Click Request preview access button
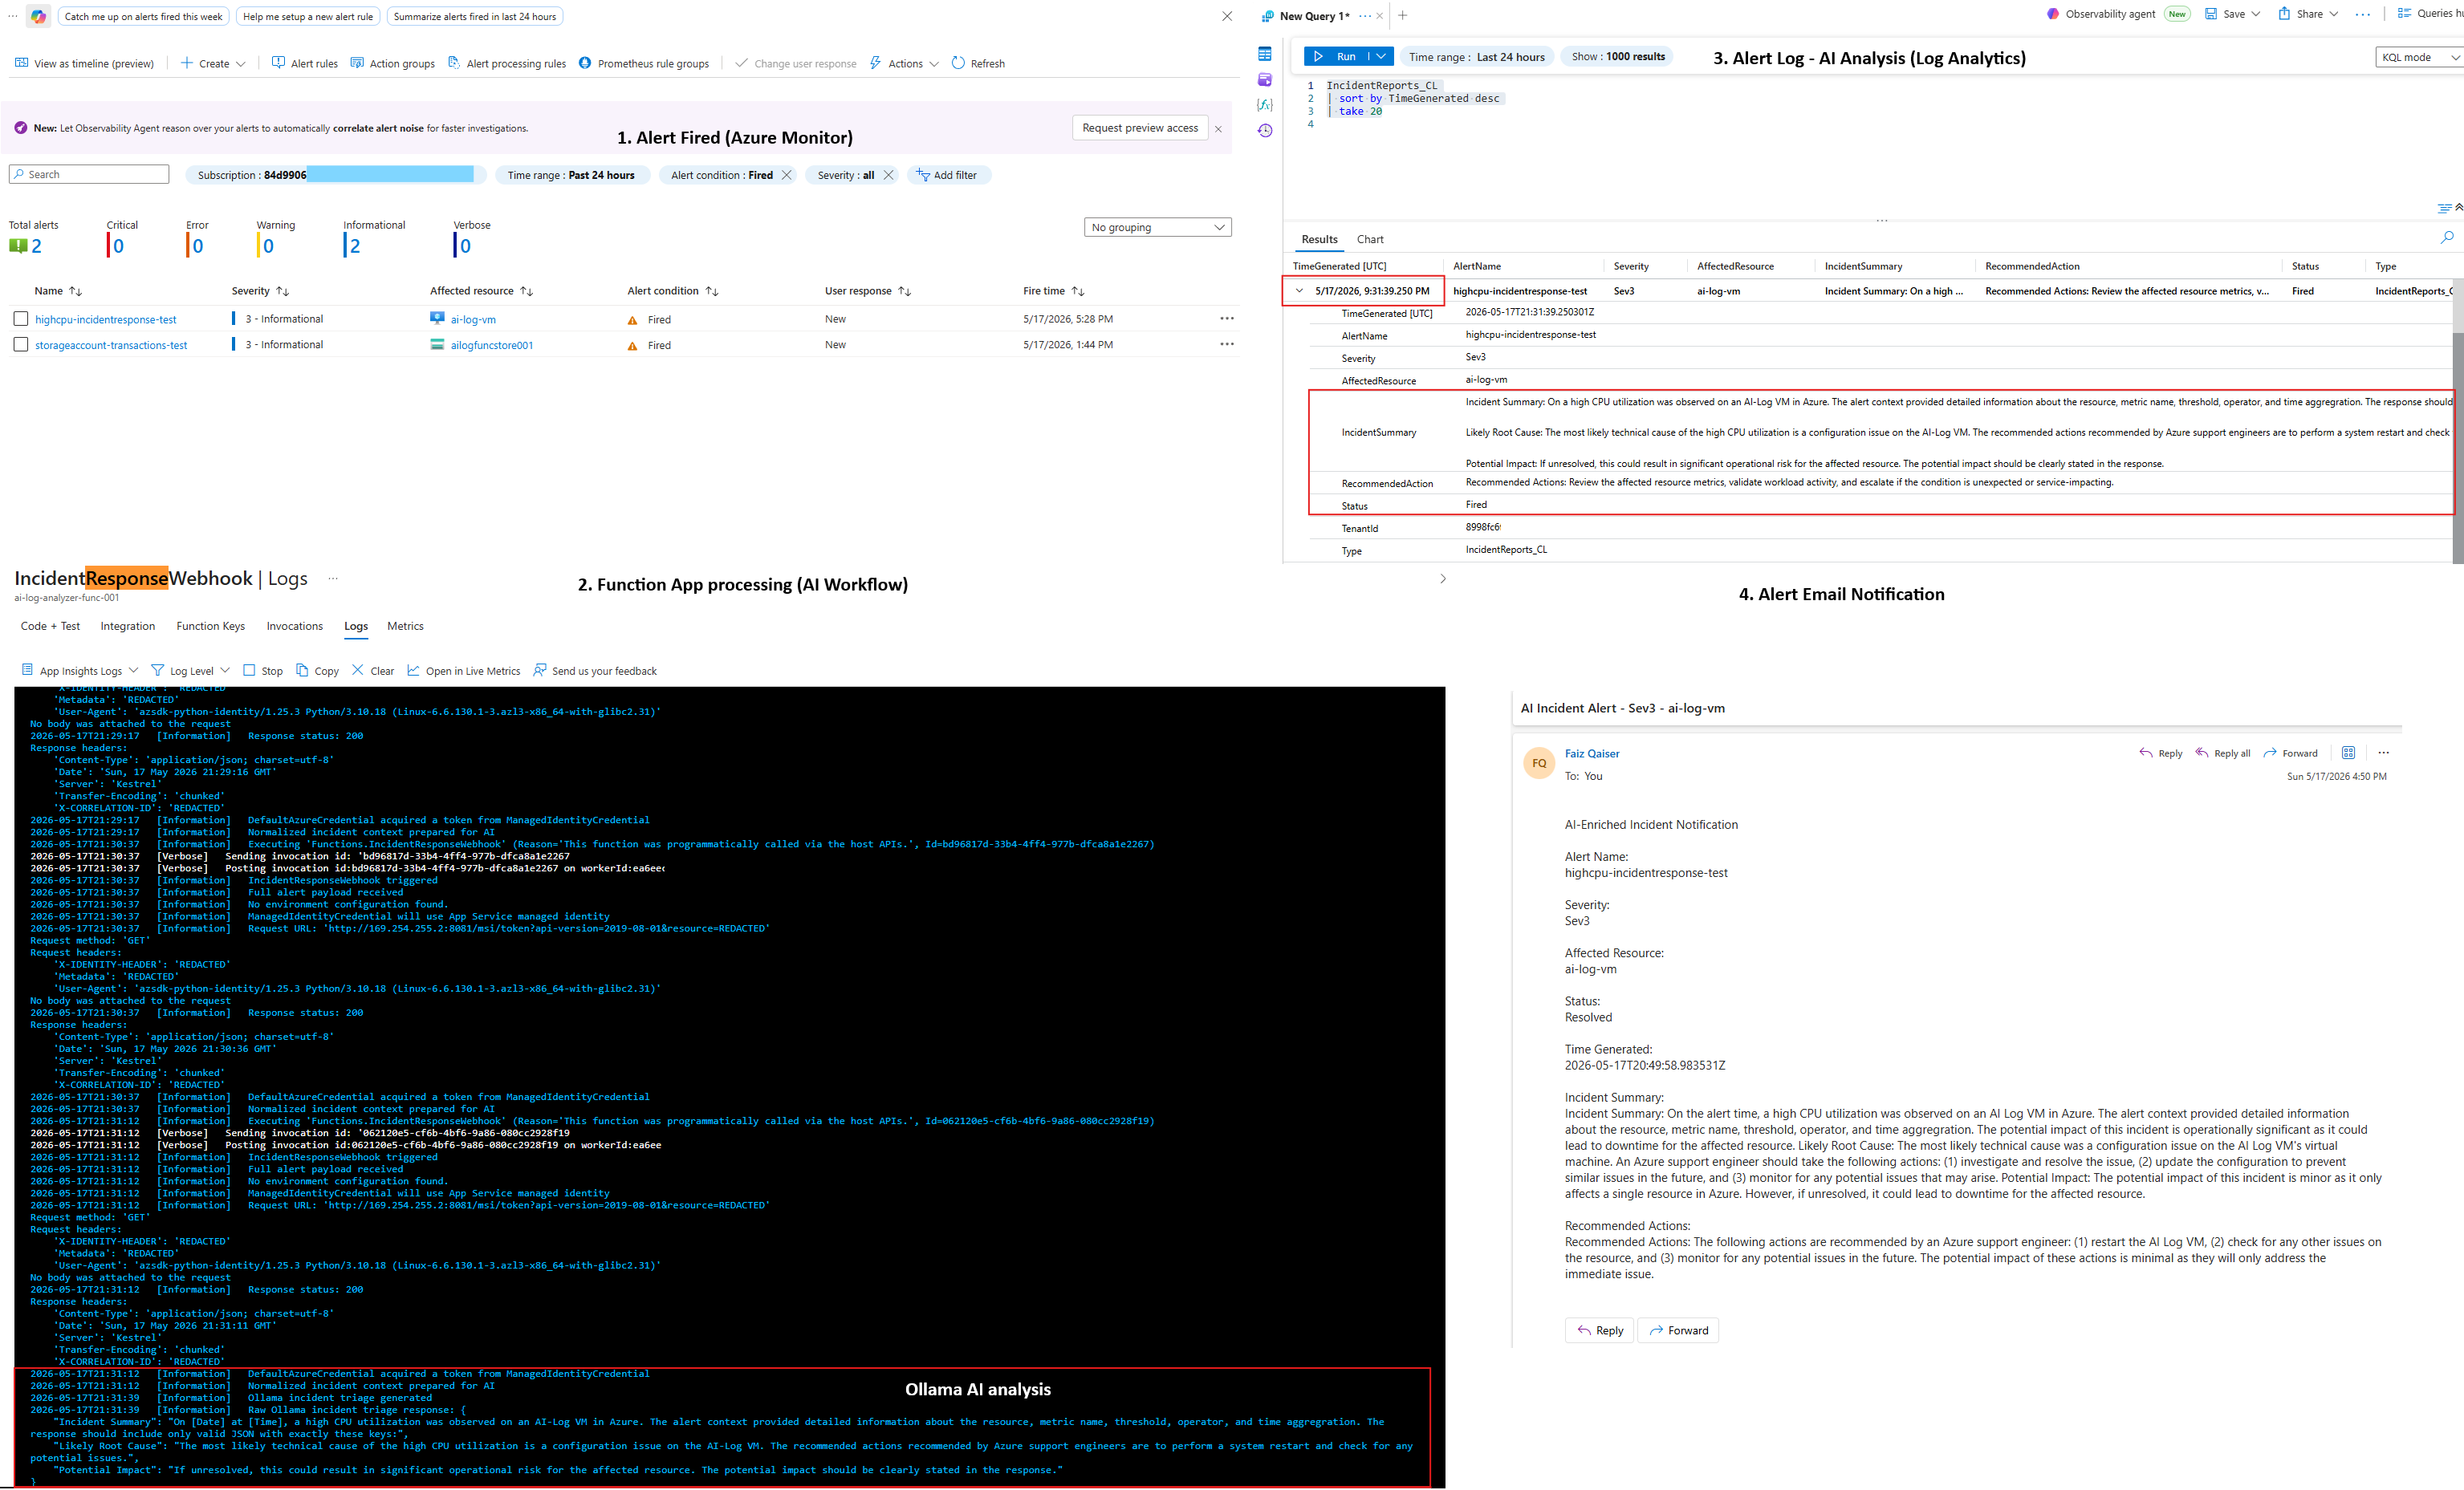 (1140, 128)
